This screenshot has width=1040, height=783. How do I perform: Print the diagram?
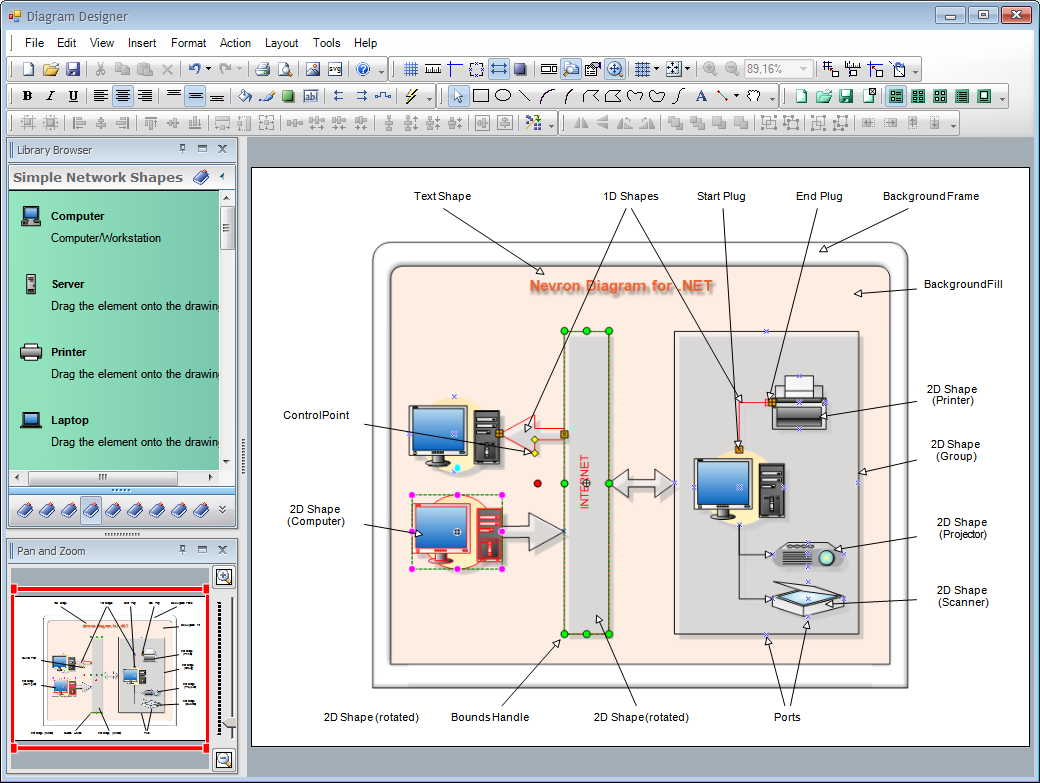pyautogui.click(x=263, y=69)
